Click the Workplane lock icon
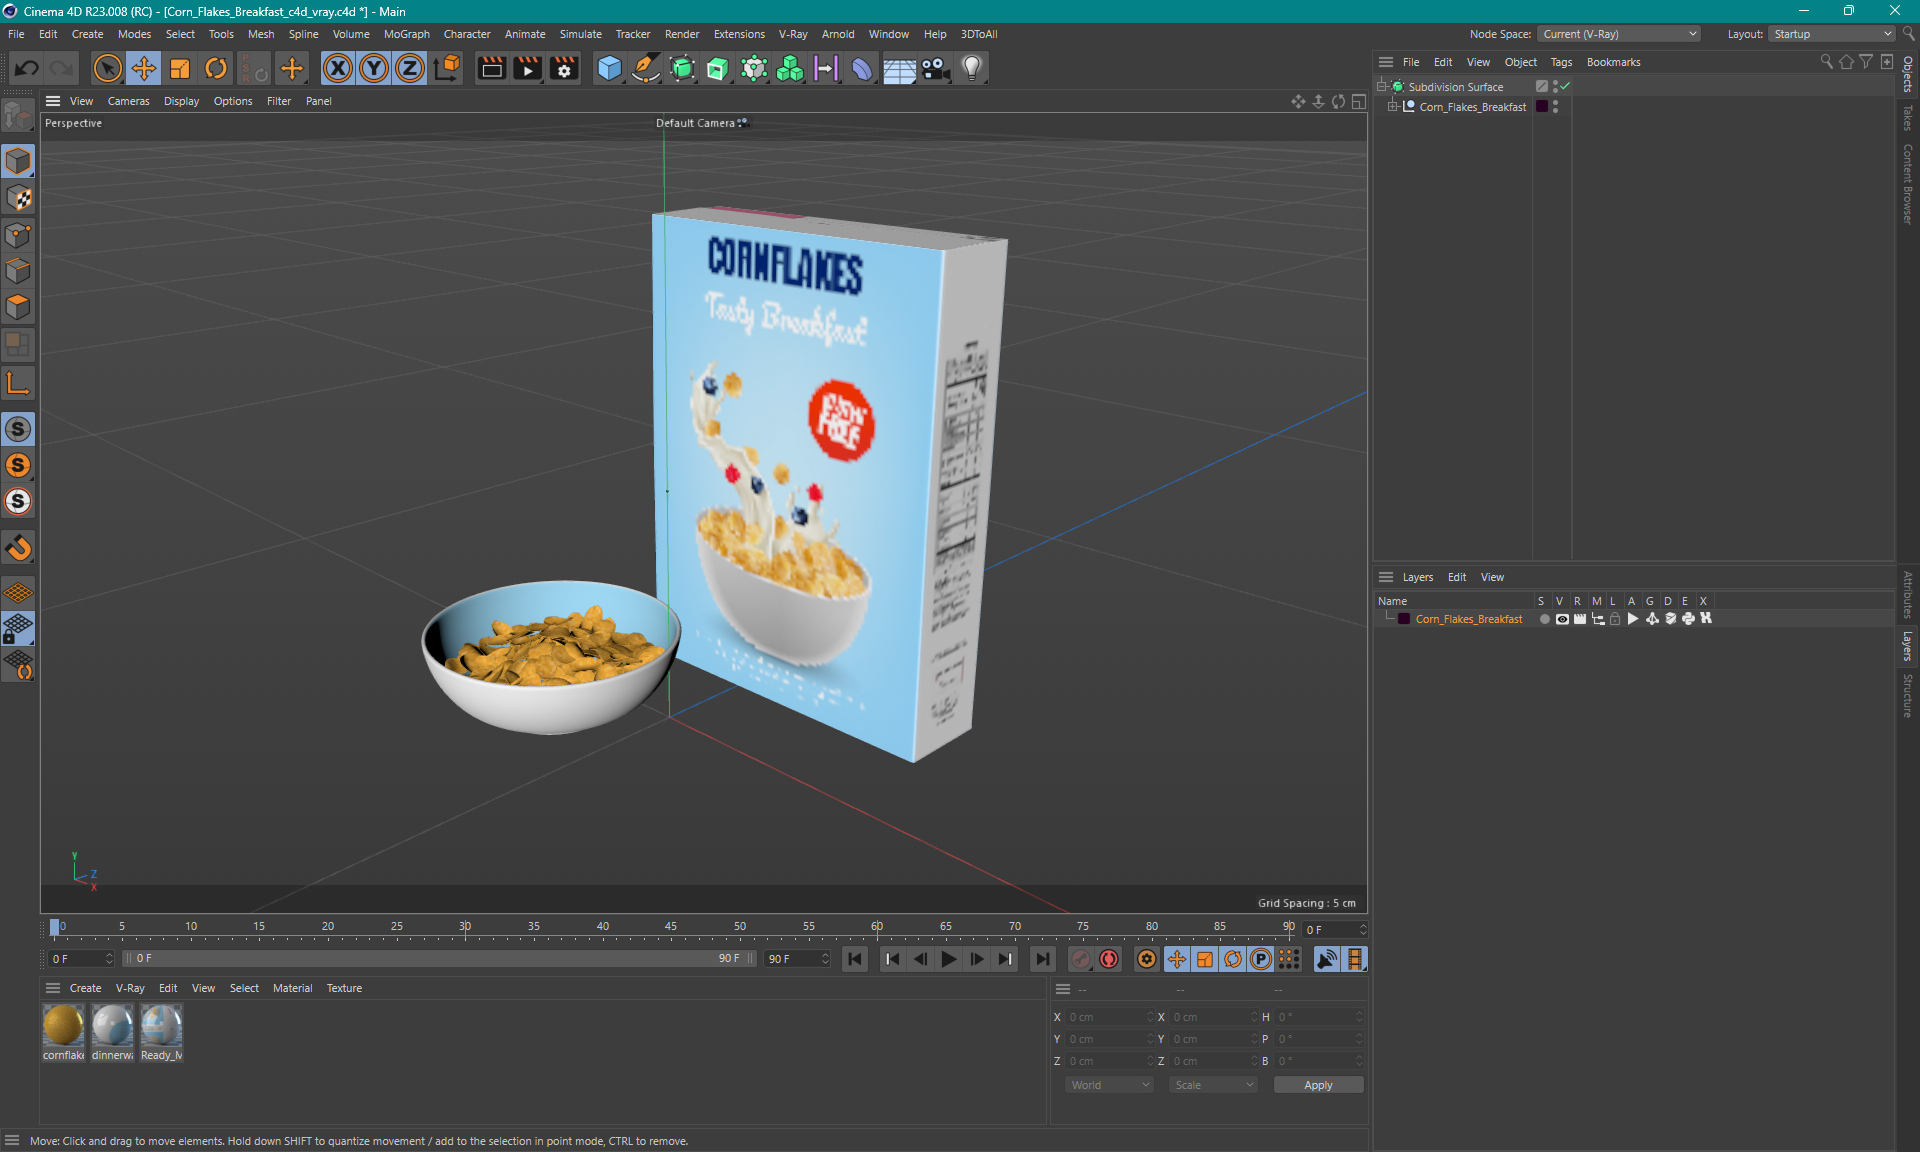This screenshot has width=1920, height=1152. click(x=18, y=629)
